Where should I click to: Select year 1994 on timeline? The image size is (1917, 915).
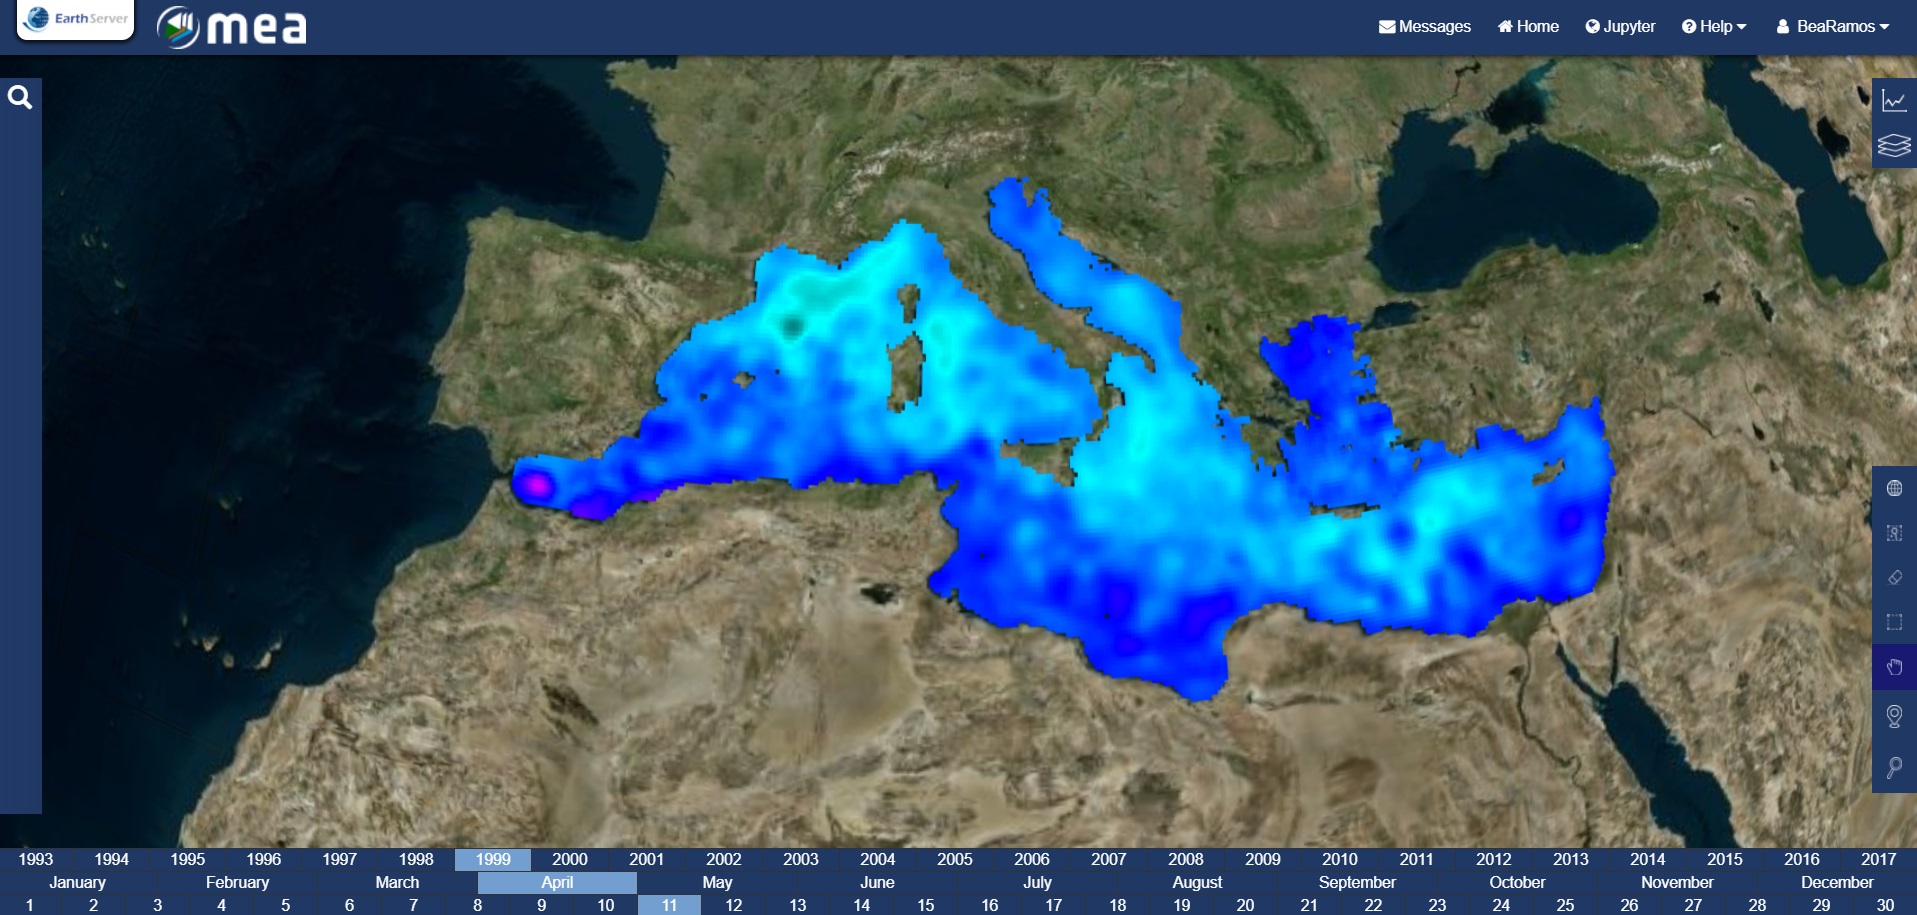click(112, 859)
